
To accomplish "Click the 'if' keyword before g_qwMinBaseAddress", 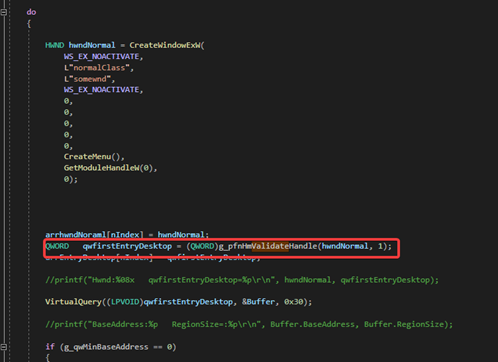I will point(50,347).
